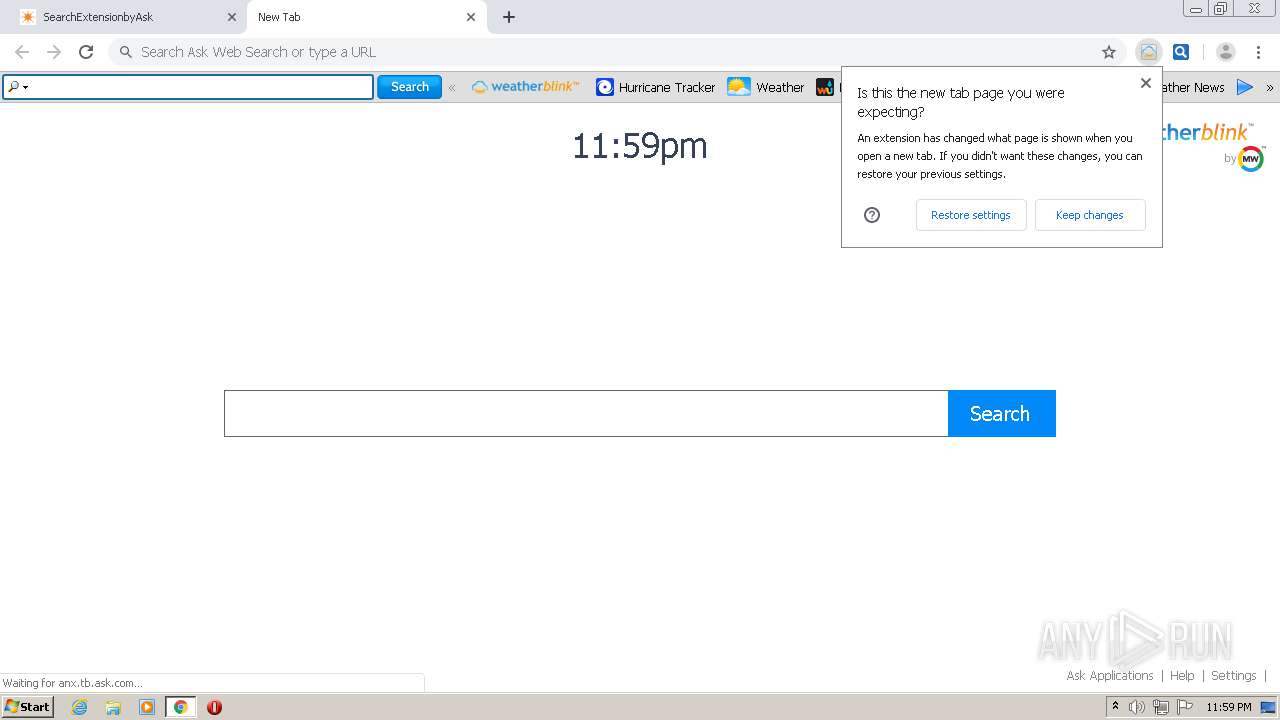Viewport: 1280px width, 720px height.
Task: Open the system tray volume icon
Action: 1137,707
